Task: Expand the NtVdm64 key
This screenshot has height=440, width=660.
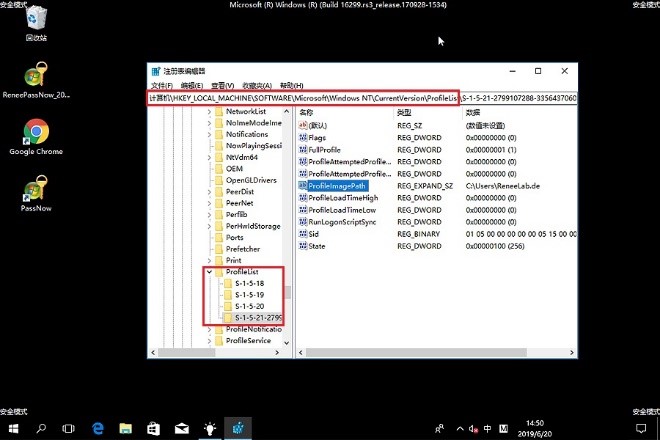Action: click(209, 157)
